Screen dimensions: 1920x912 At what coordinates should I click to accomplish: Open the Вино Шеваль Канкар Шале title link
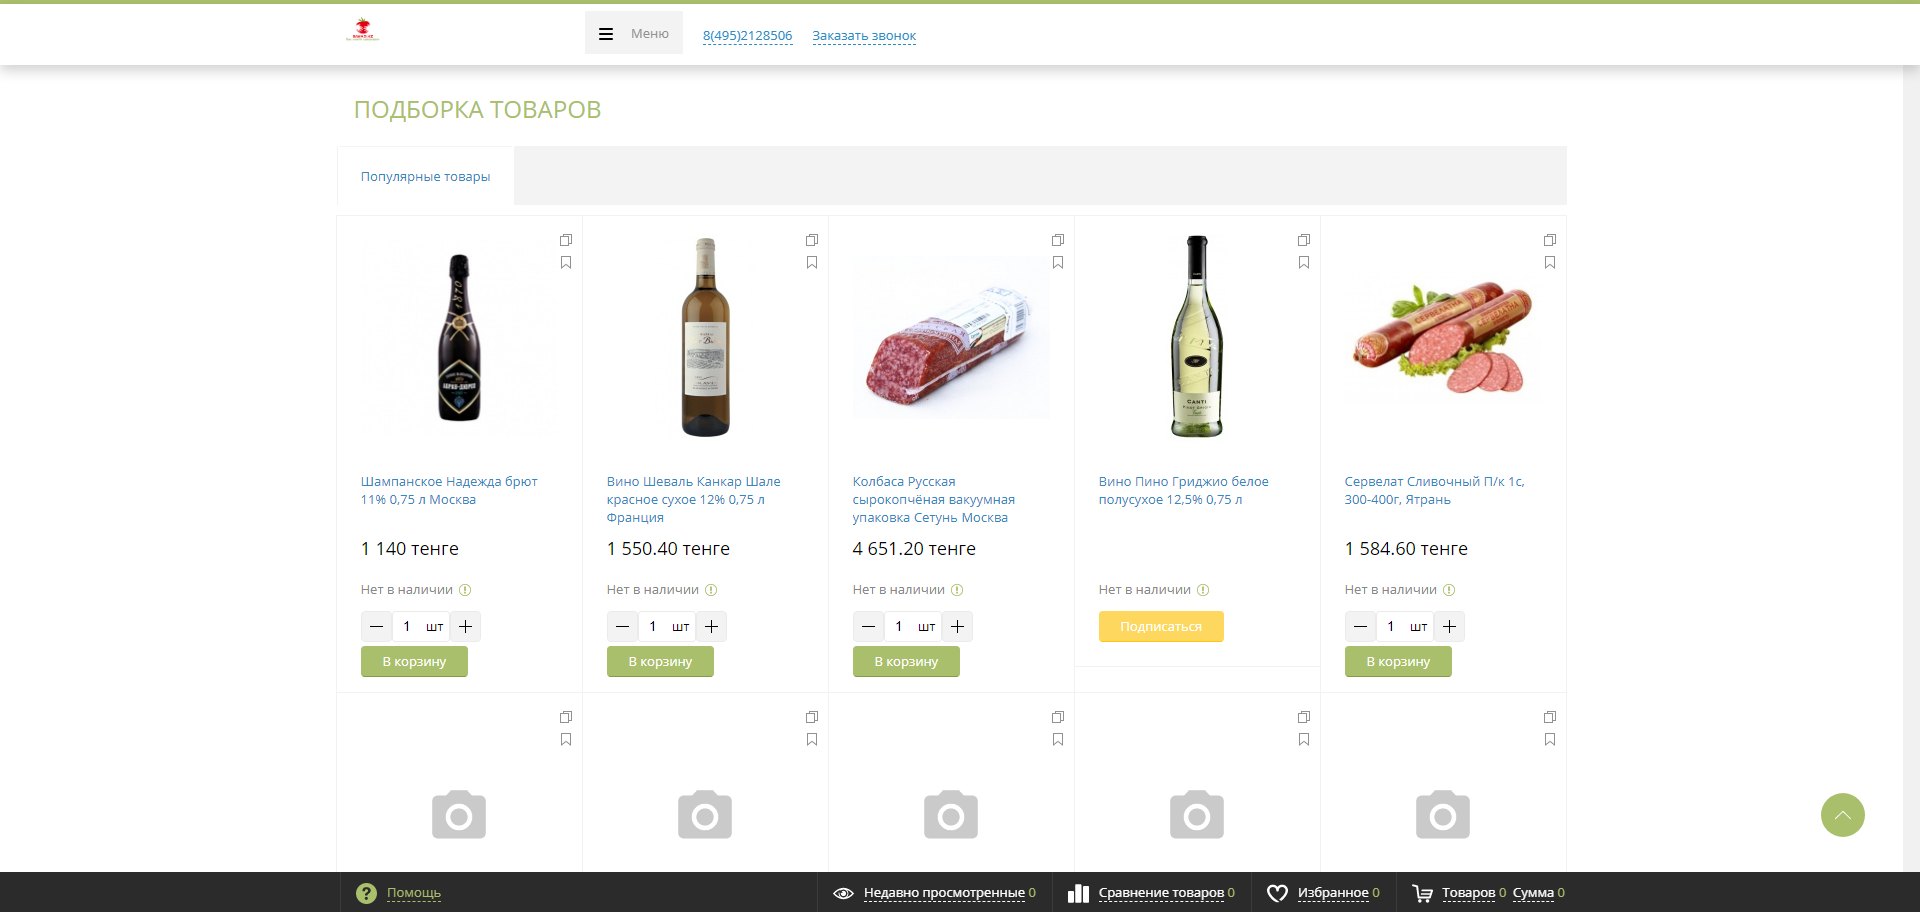(693, 500)
